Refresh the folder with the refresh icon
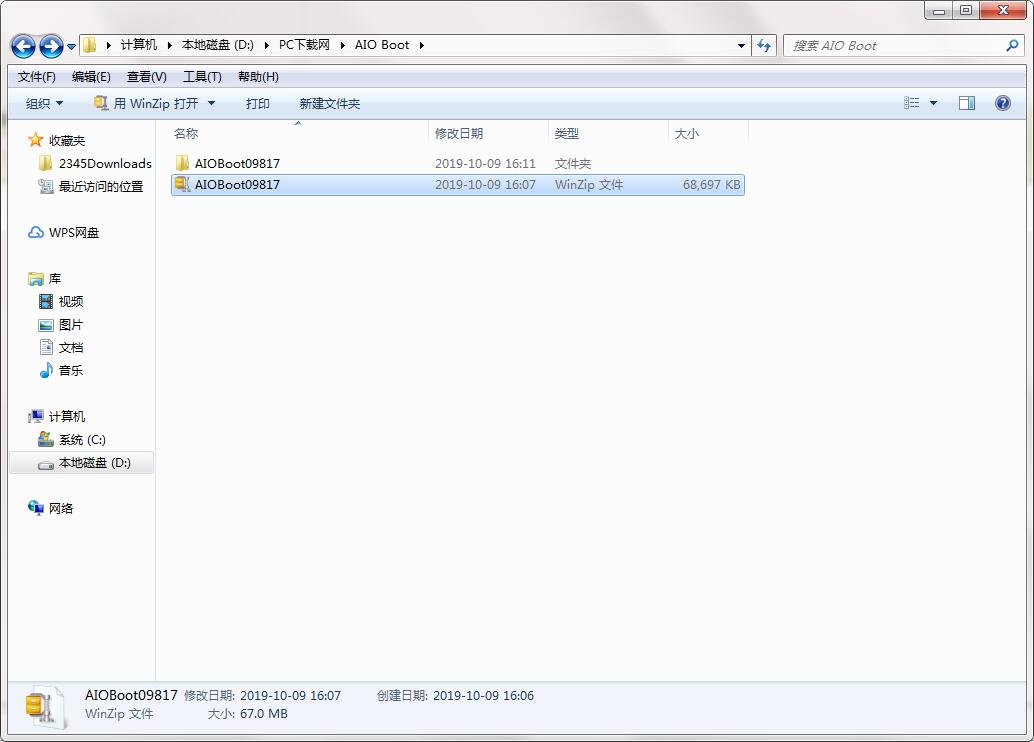 click(763, 45)
